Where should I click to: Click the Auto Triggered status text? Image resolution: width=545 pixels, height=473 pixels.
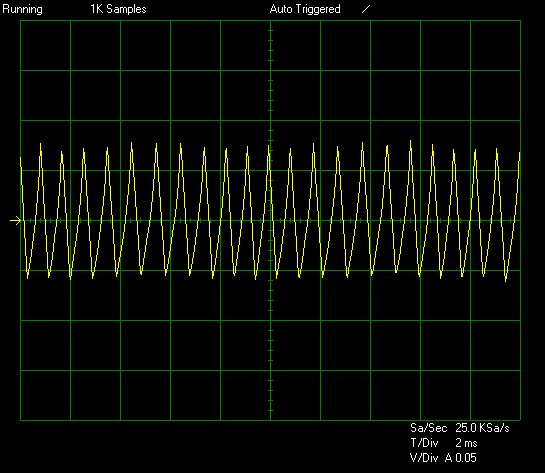305,9
